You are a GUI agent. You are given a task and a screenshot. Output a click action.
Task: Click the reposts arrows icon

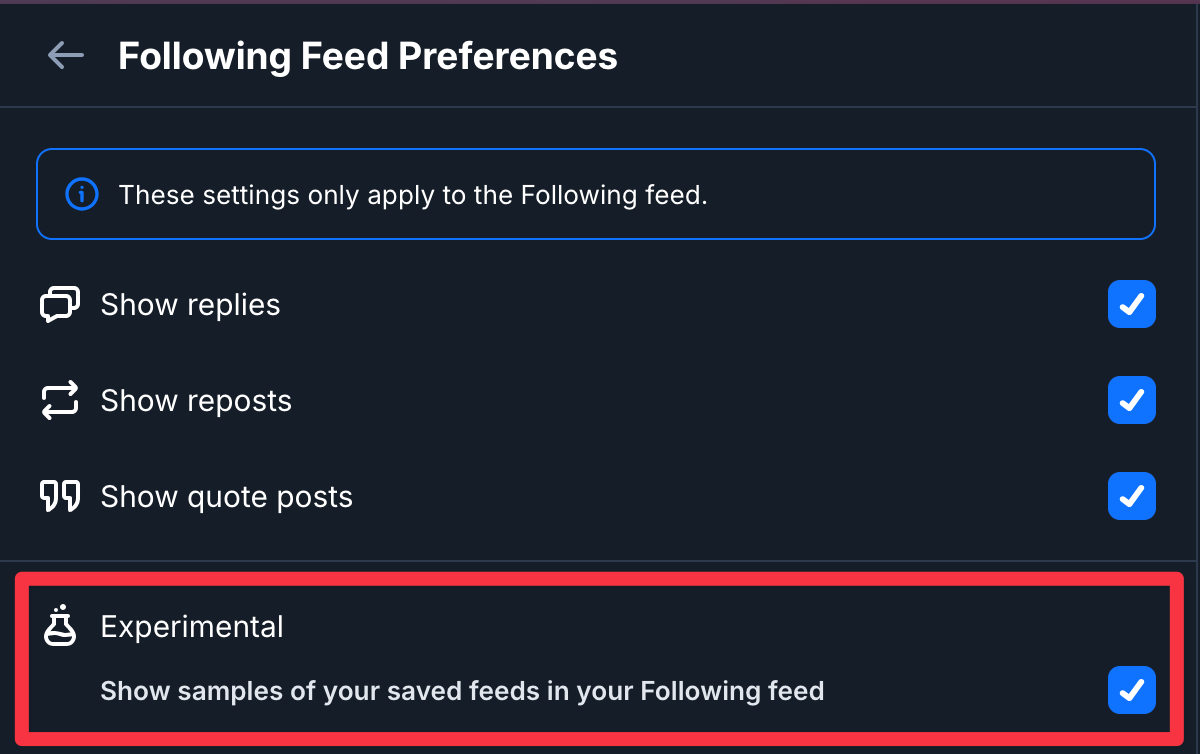pos(60,401)
